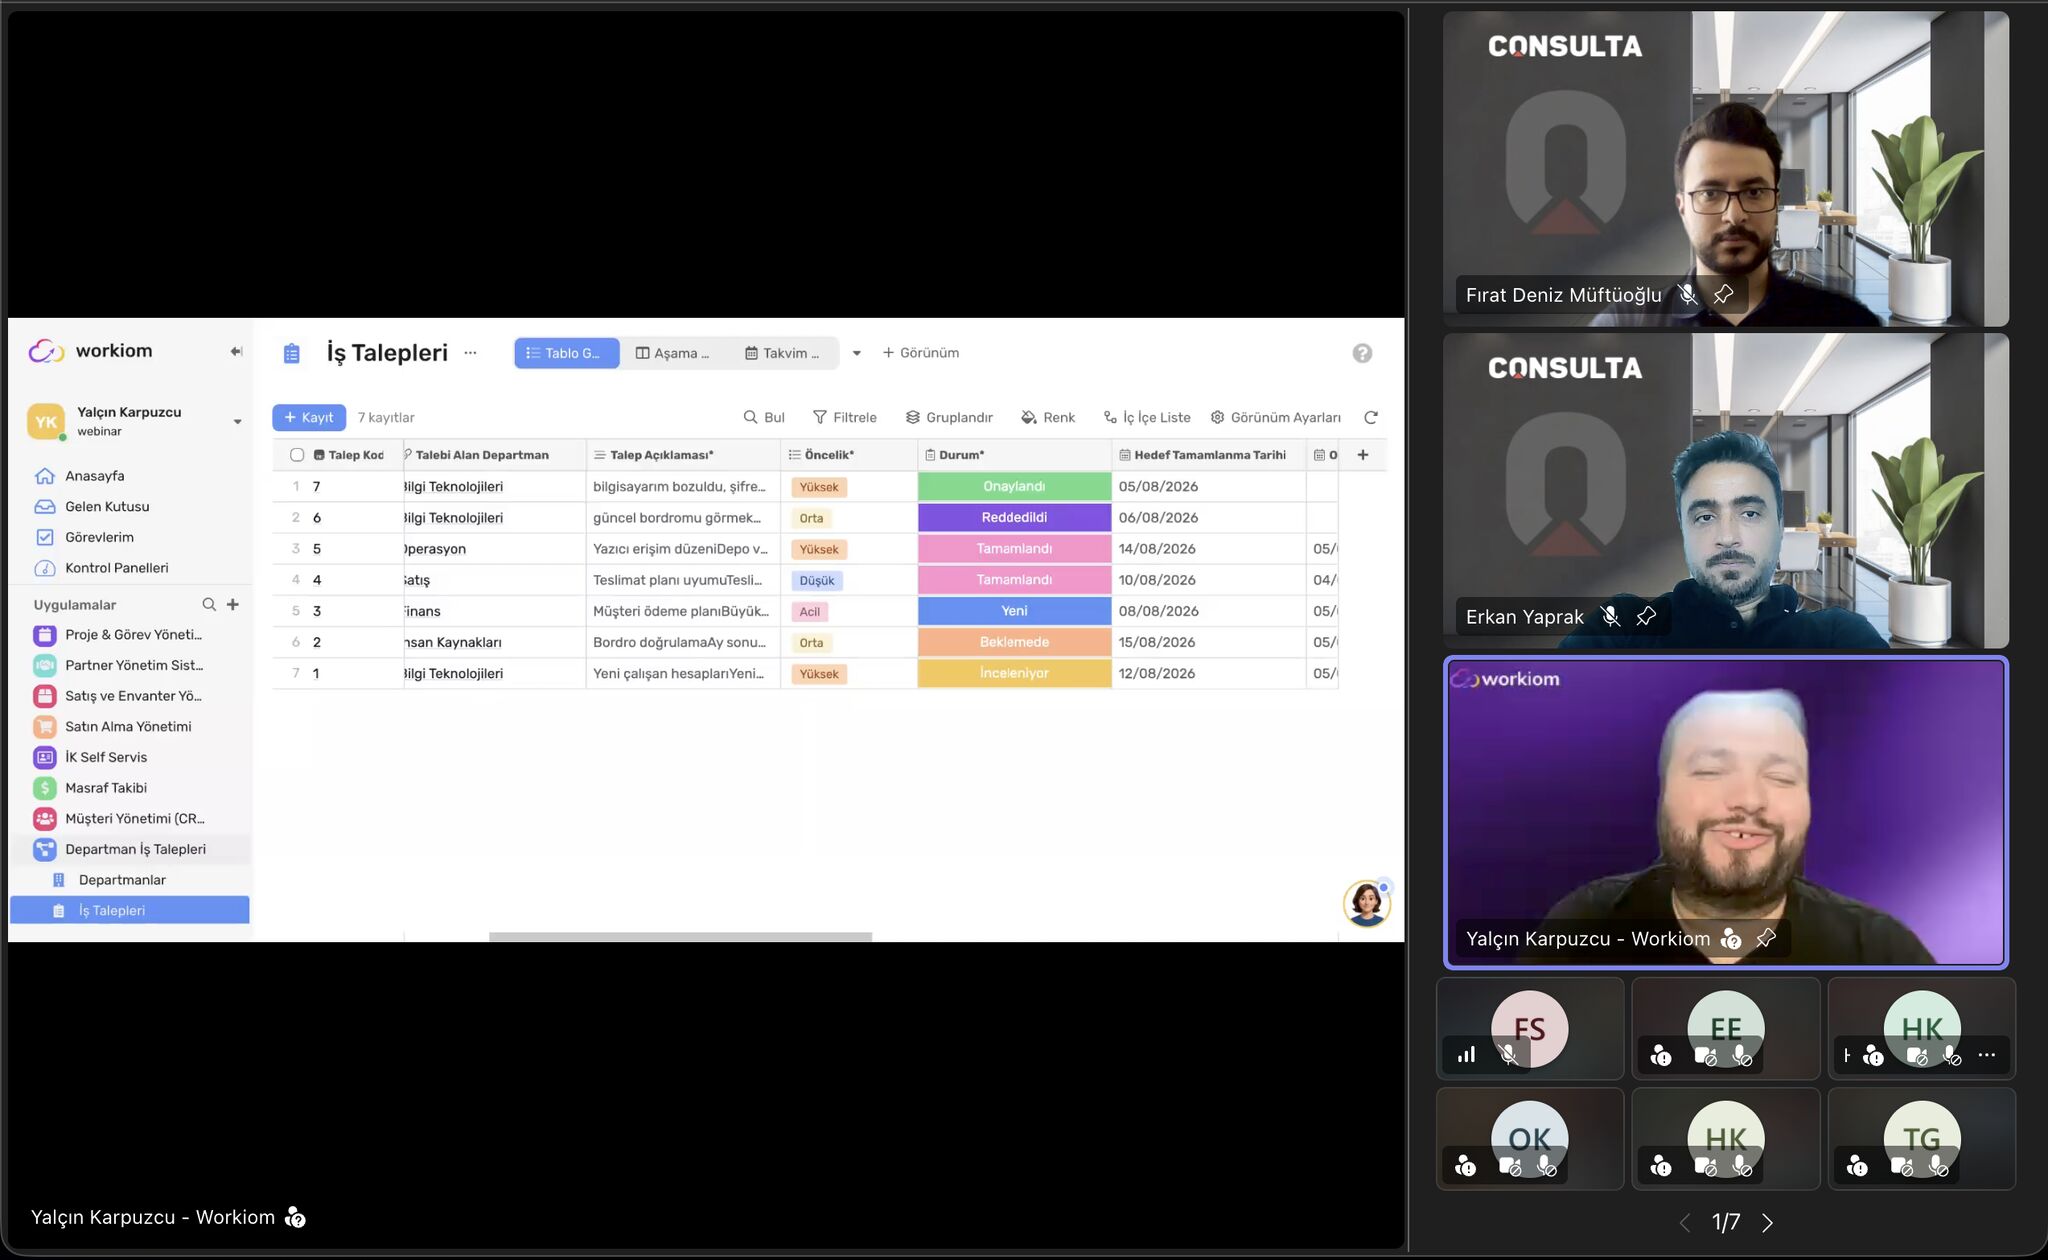
Task: Open the help question mark icon
Action: point(1362,353)
